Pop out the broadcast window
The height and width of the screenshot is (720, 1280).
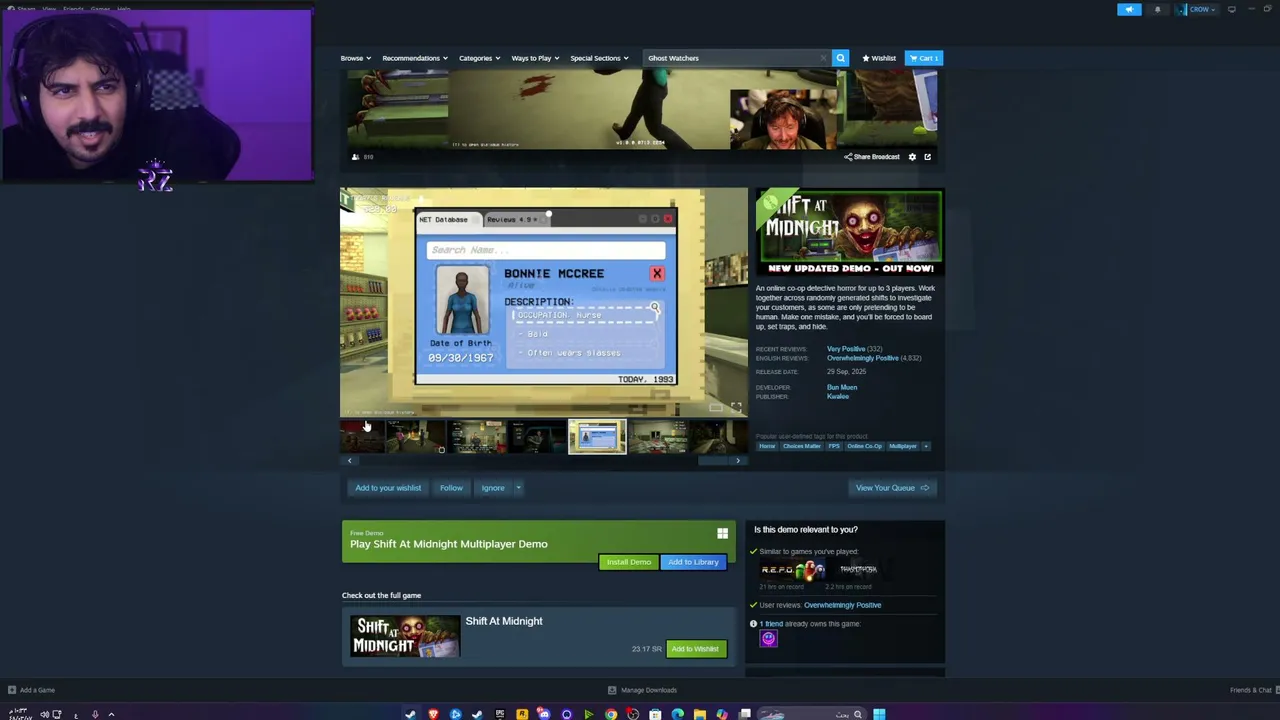pos(927,157)
